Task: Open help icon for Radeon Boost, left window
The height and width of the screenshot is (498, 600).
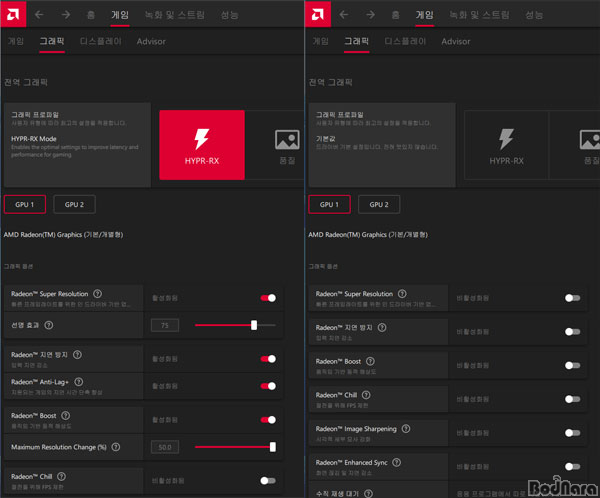Action: pyautogui.click(x=65, y=415)
